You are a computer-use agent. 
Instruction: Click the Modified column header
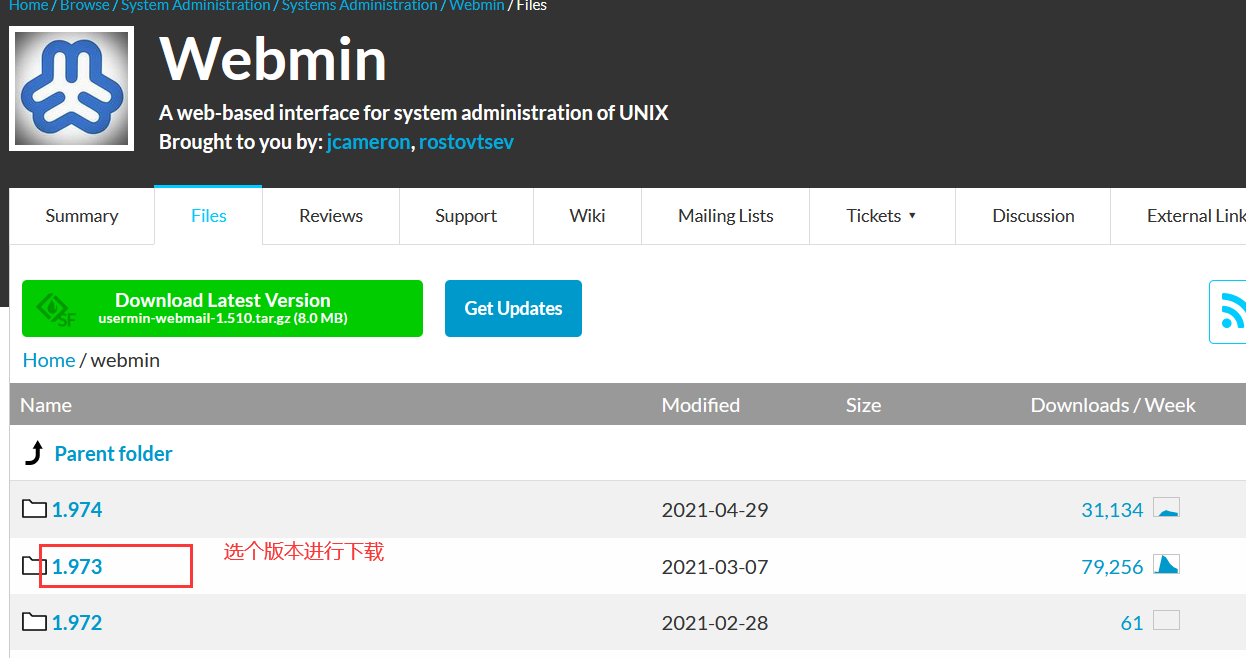pyautogui.click(x=701, y=405)
